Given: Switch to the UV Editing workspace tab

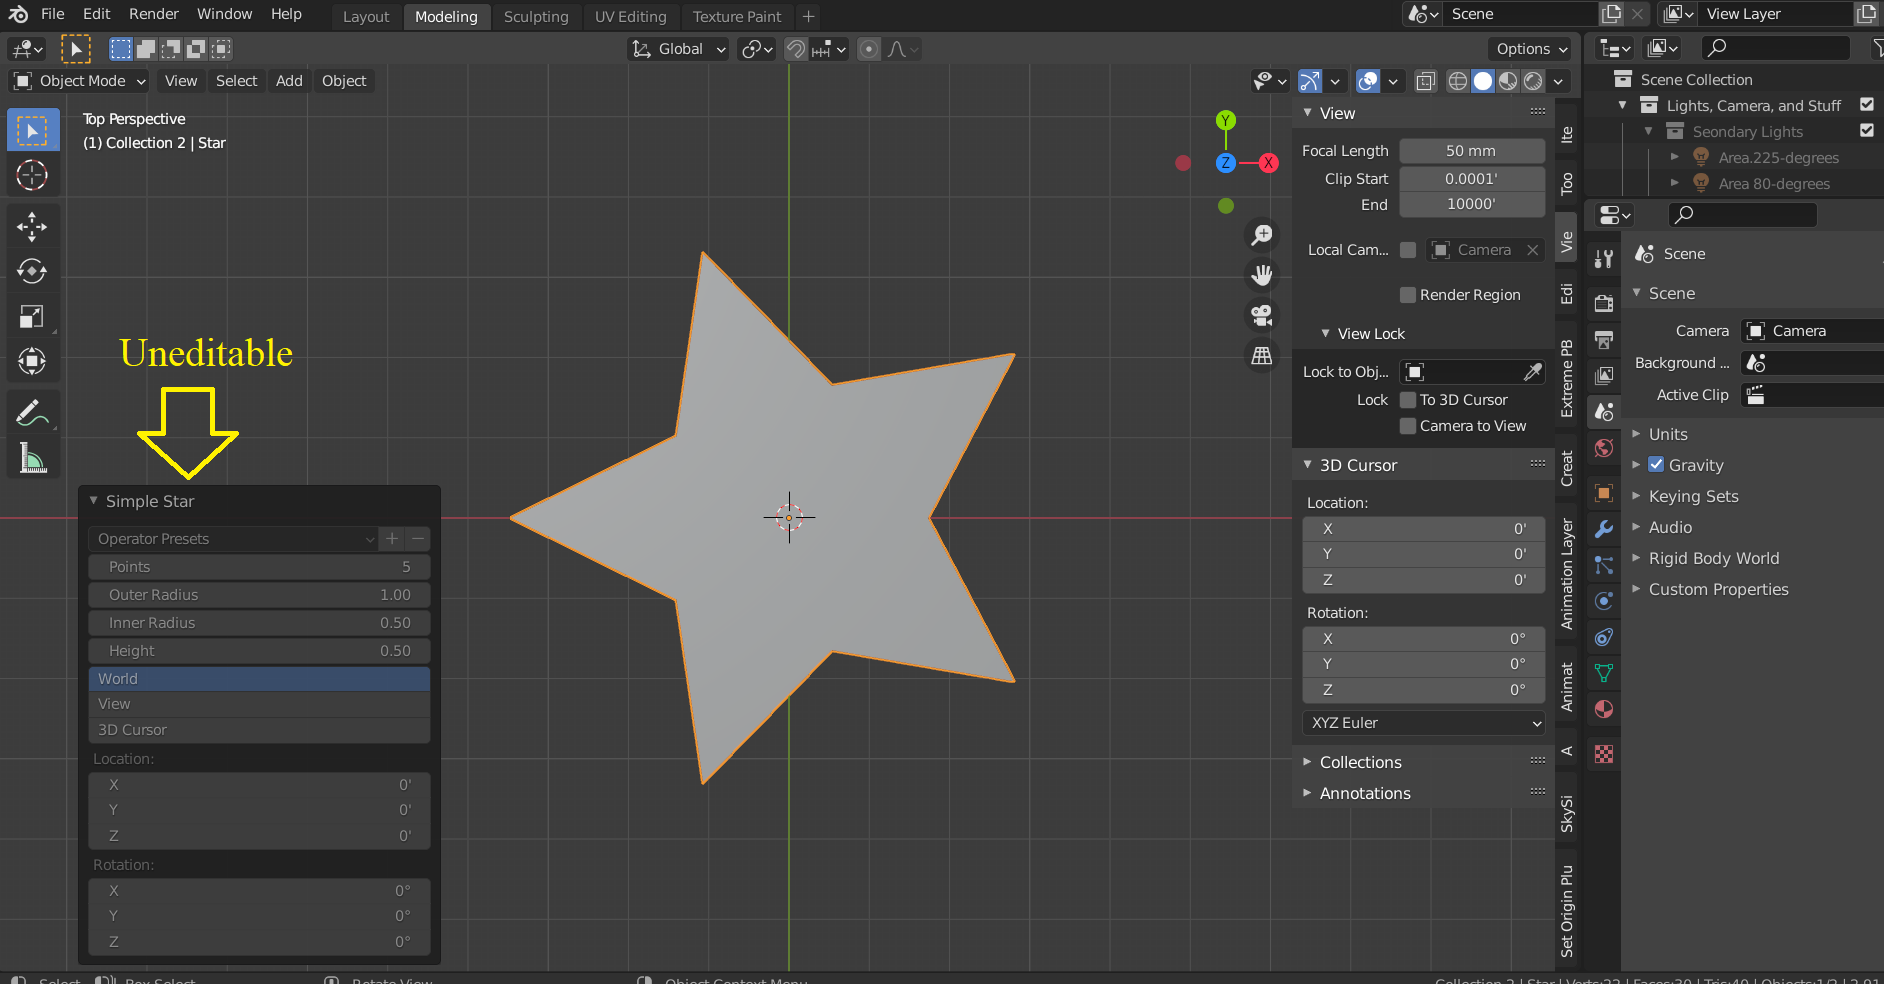Looking at the screenshot, I should (x=630, y=17).
